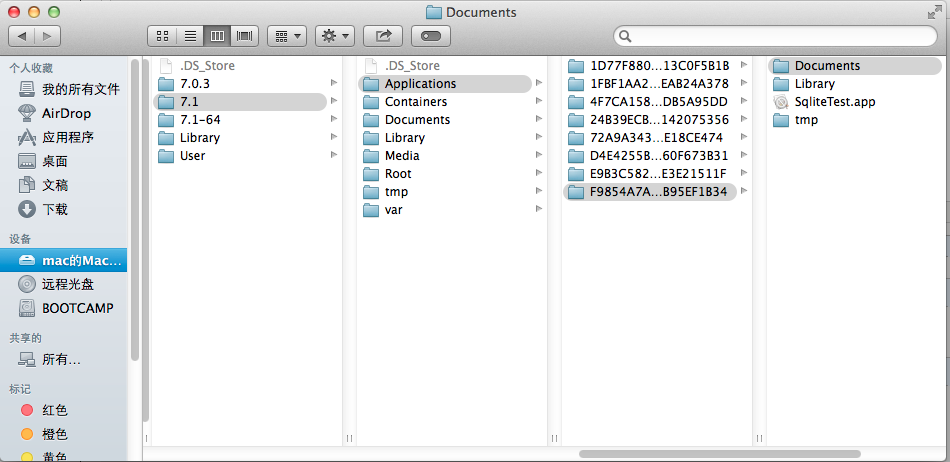Open AirDrop in sidebar

(x=64, y=113)
